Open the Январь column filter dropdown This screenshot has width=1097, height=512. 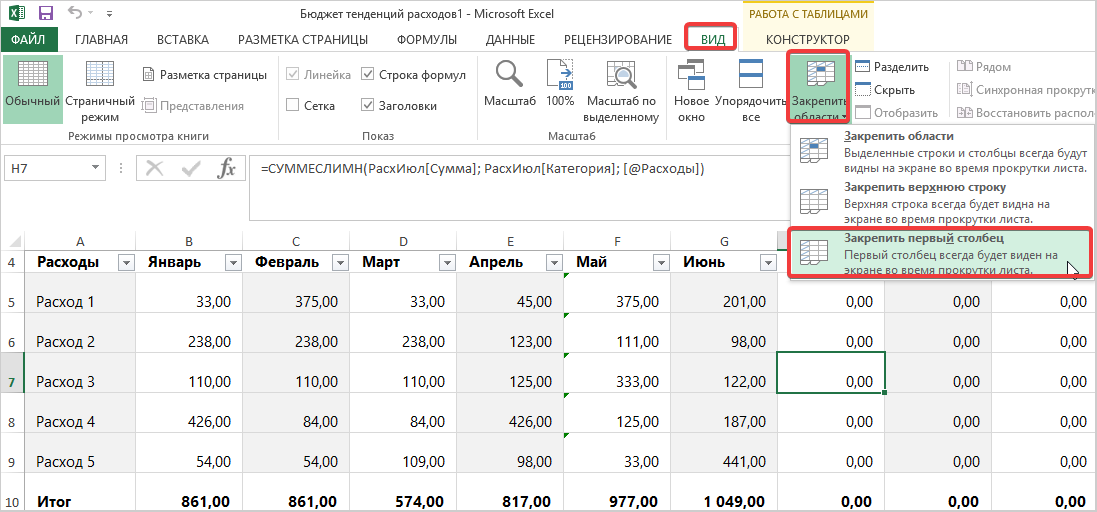(234, 263)
